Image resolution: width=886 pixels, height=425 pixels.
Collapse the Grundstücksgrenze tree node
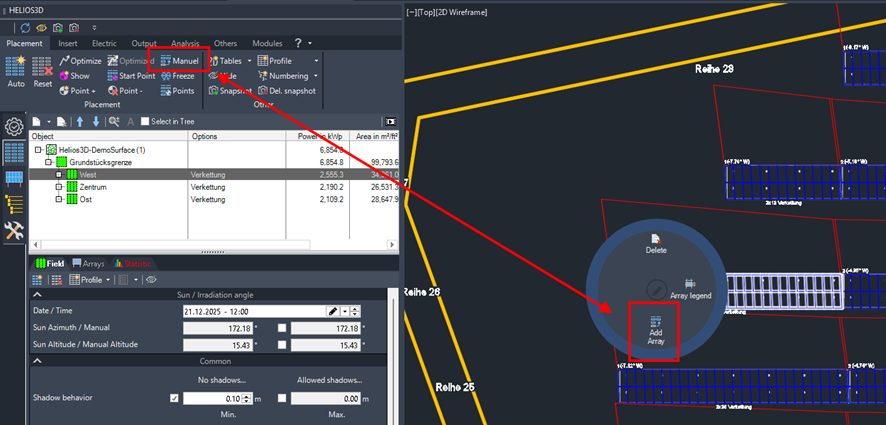49,162
